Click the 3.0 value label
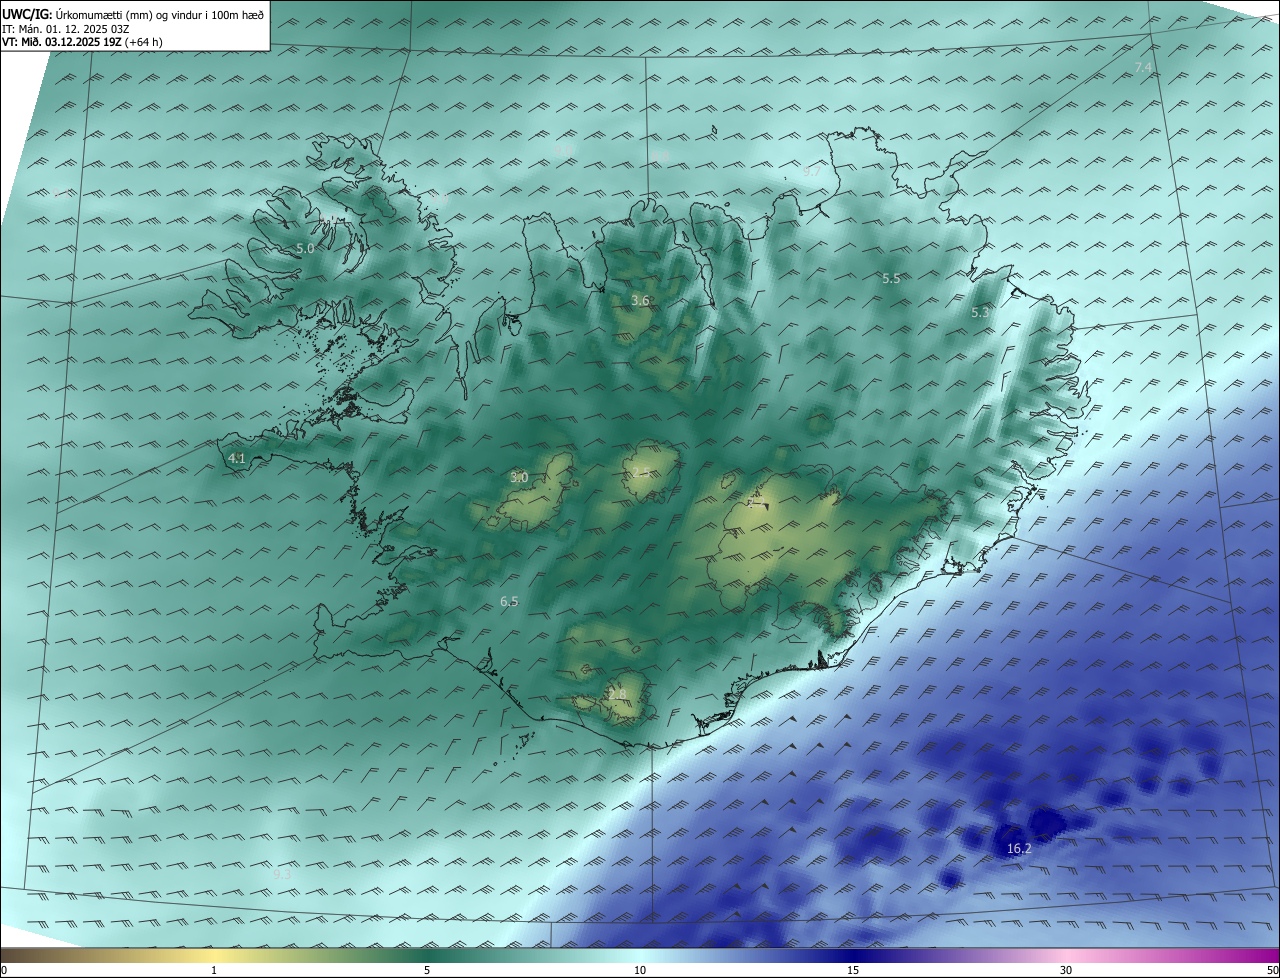The width and height of the screenshot is (1280, 978). click(x=519, y=478)
